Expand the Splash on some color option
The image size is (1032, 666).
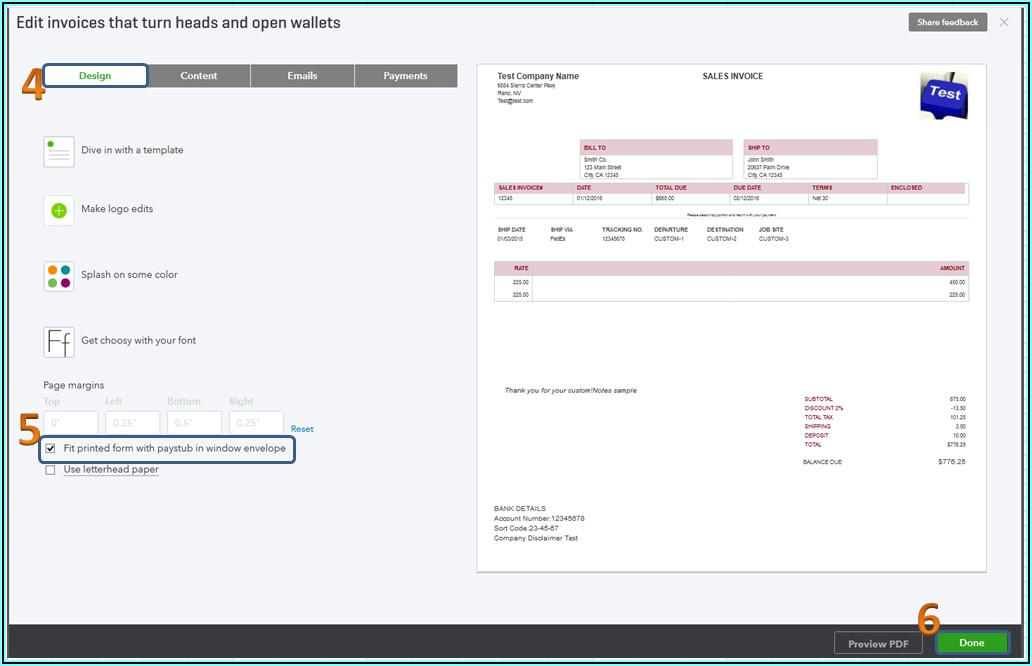(x=129, y=275)
